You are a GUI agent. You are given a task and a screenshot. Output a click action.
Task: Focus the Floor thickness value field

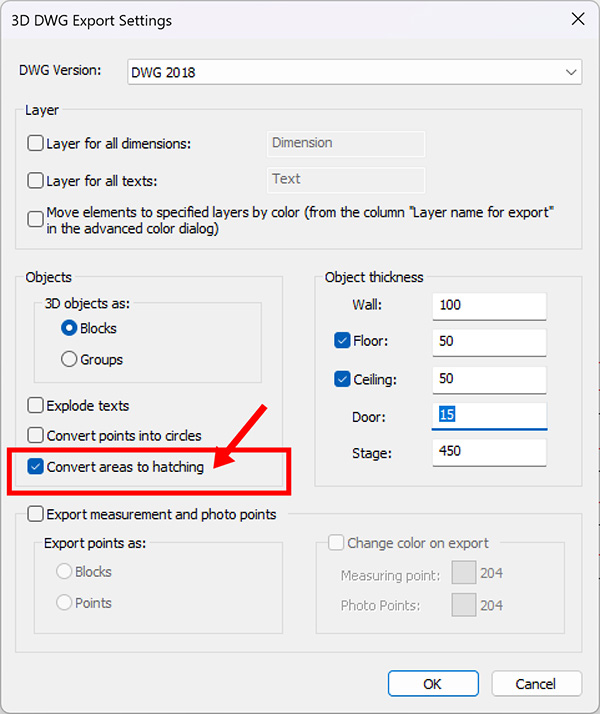coord(489,342)
